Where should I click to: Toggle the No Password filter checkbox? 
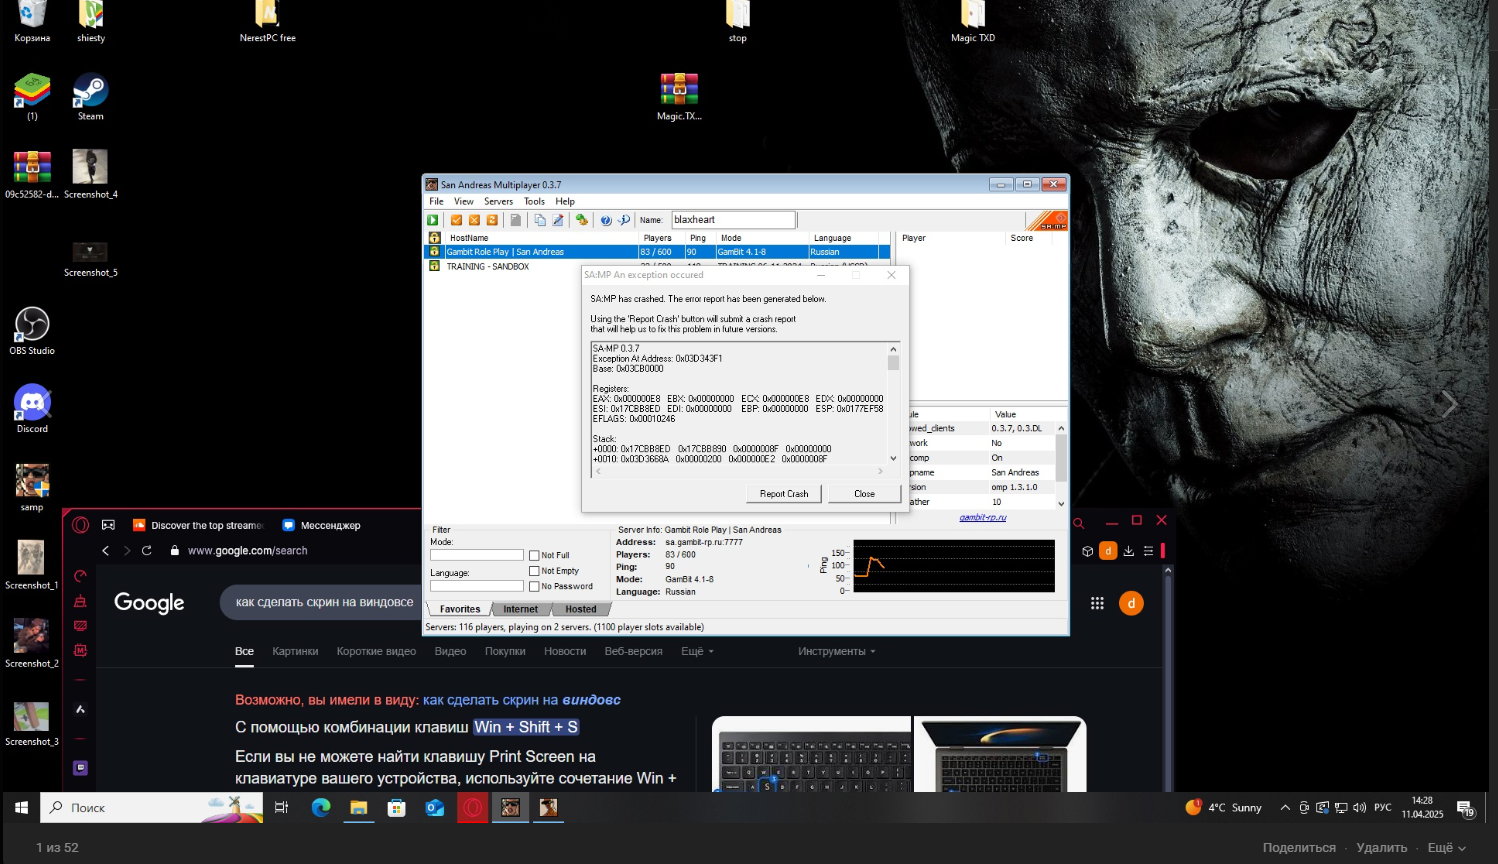[534, 587]
